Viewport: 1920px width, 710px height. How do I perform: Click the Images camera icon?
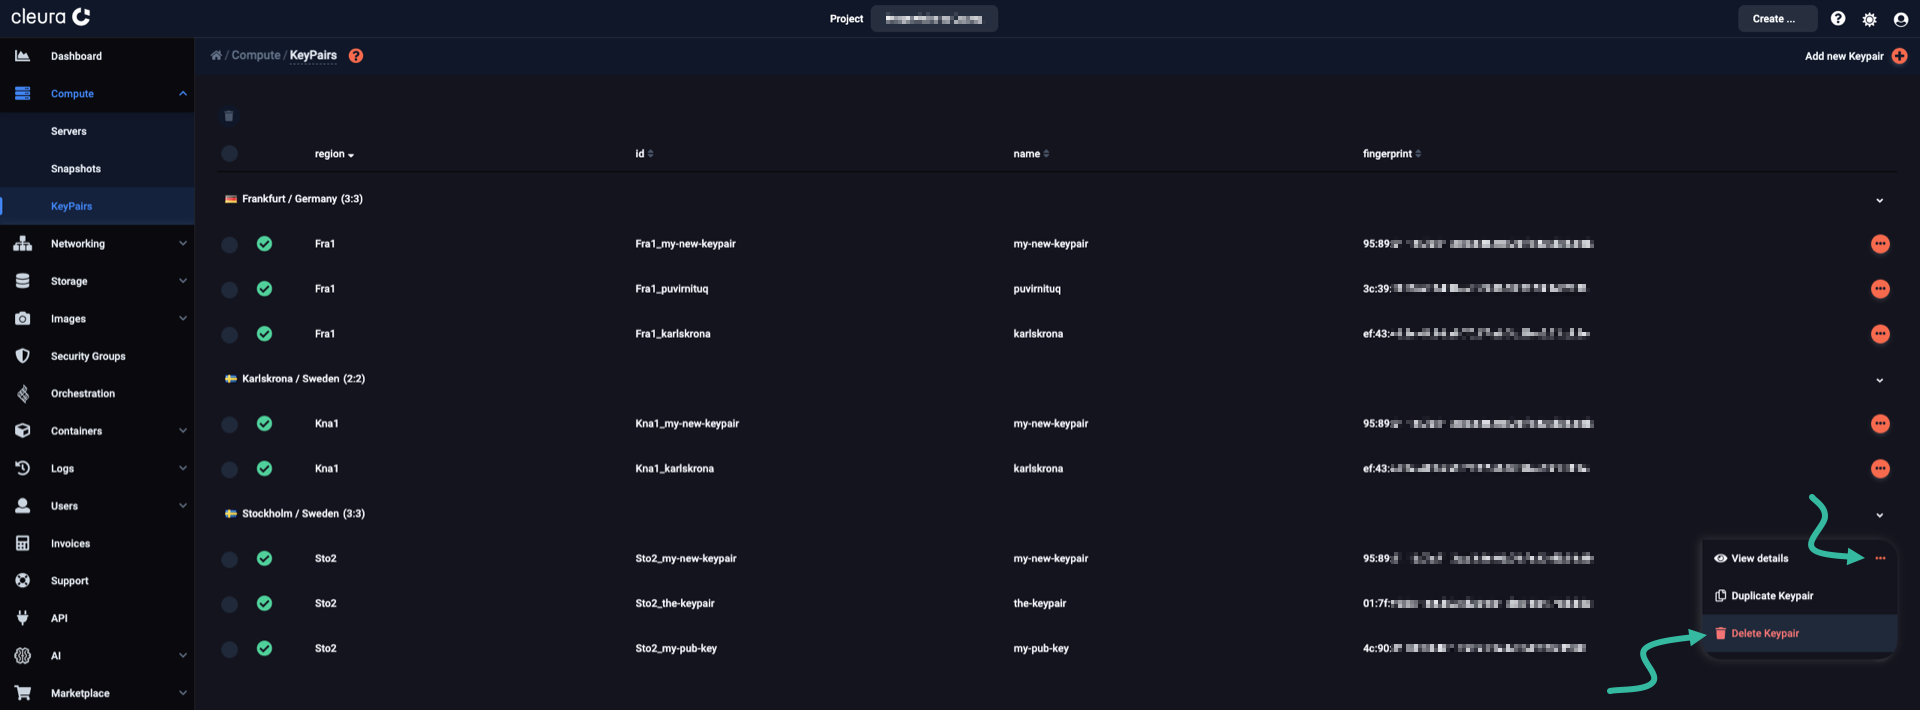point(22,318)
